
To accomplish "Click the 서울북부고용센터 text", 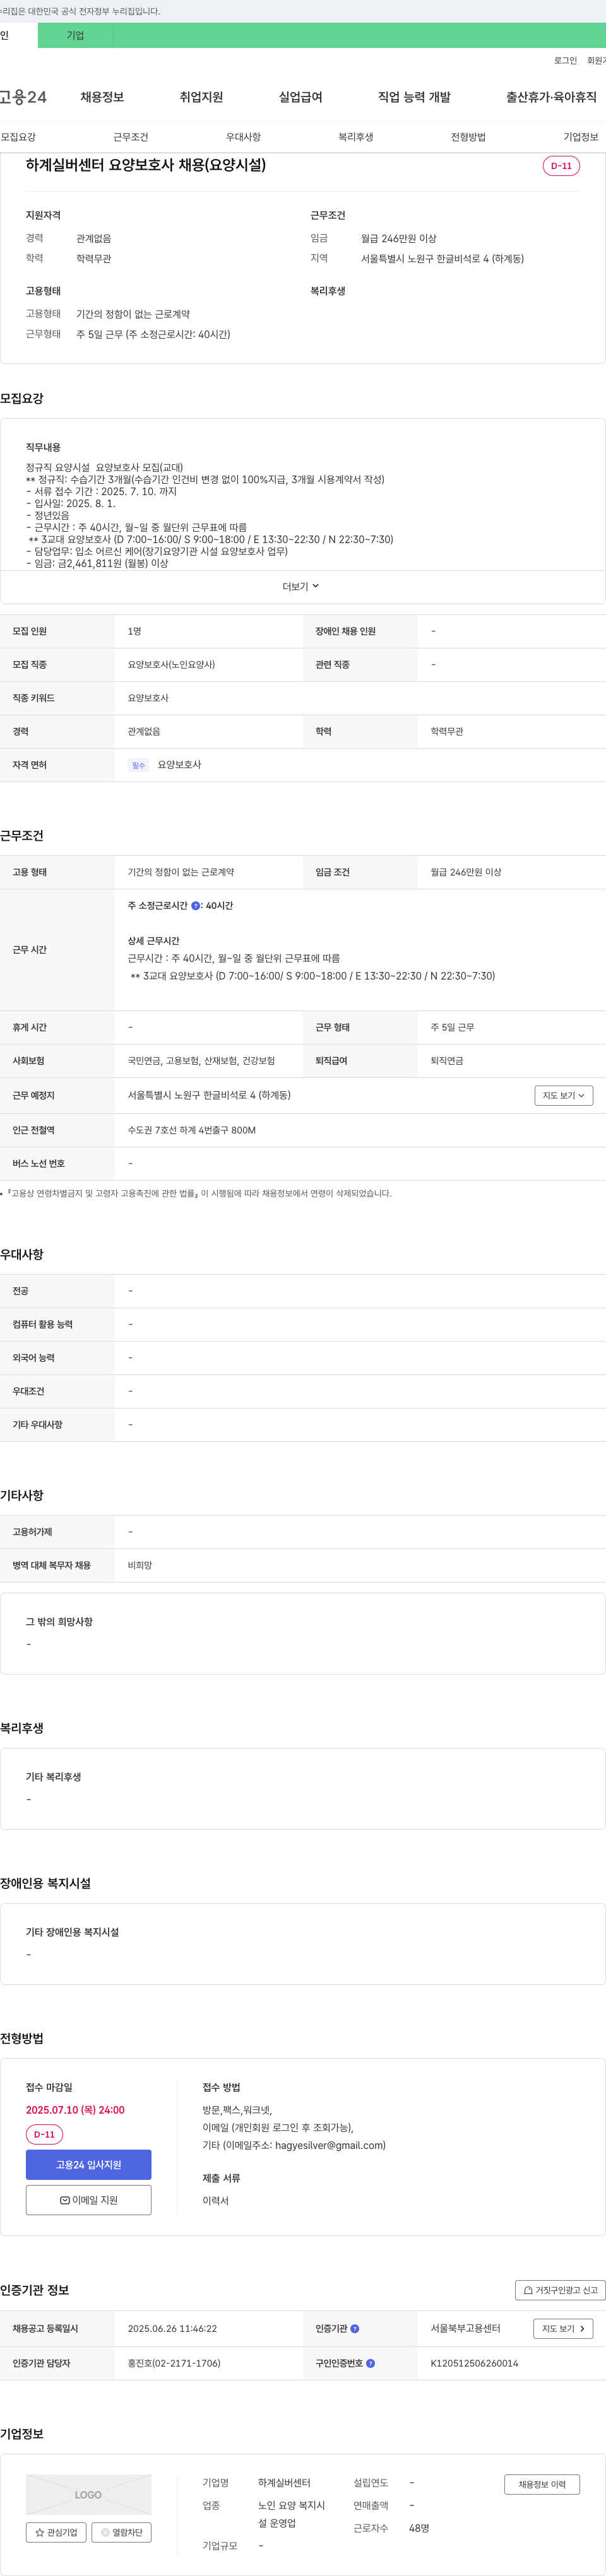I will coord(465,2328).
